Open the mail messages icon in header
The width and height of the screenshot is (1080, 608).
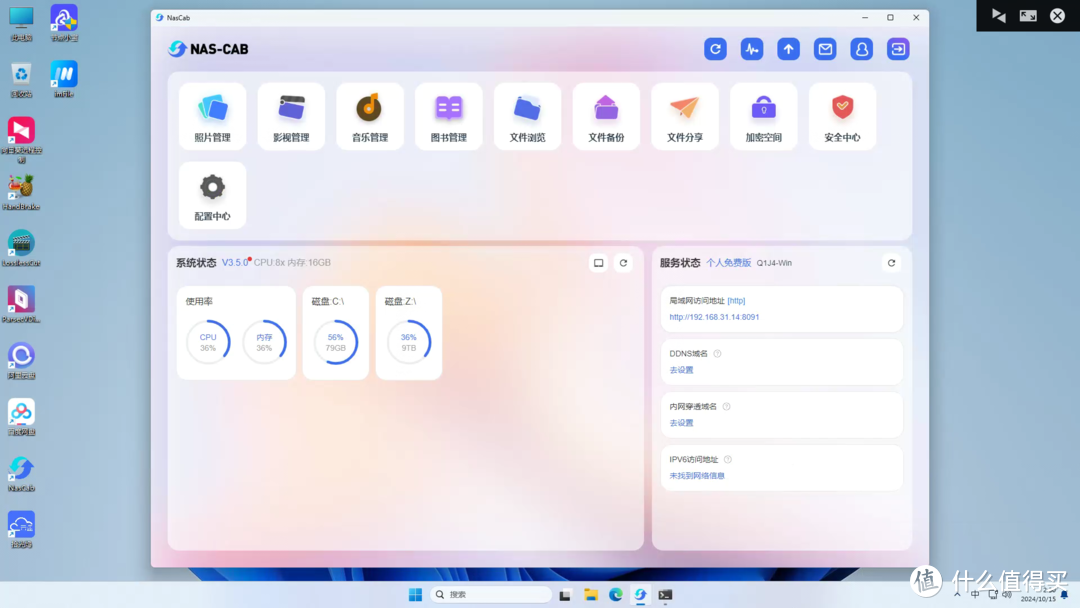coord(825,49)
